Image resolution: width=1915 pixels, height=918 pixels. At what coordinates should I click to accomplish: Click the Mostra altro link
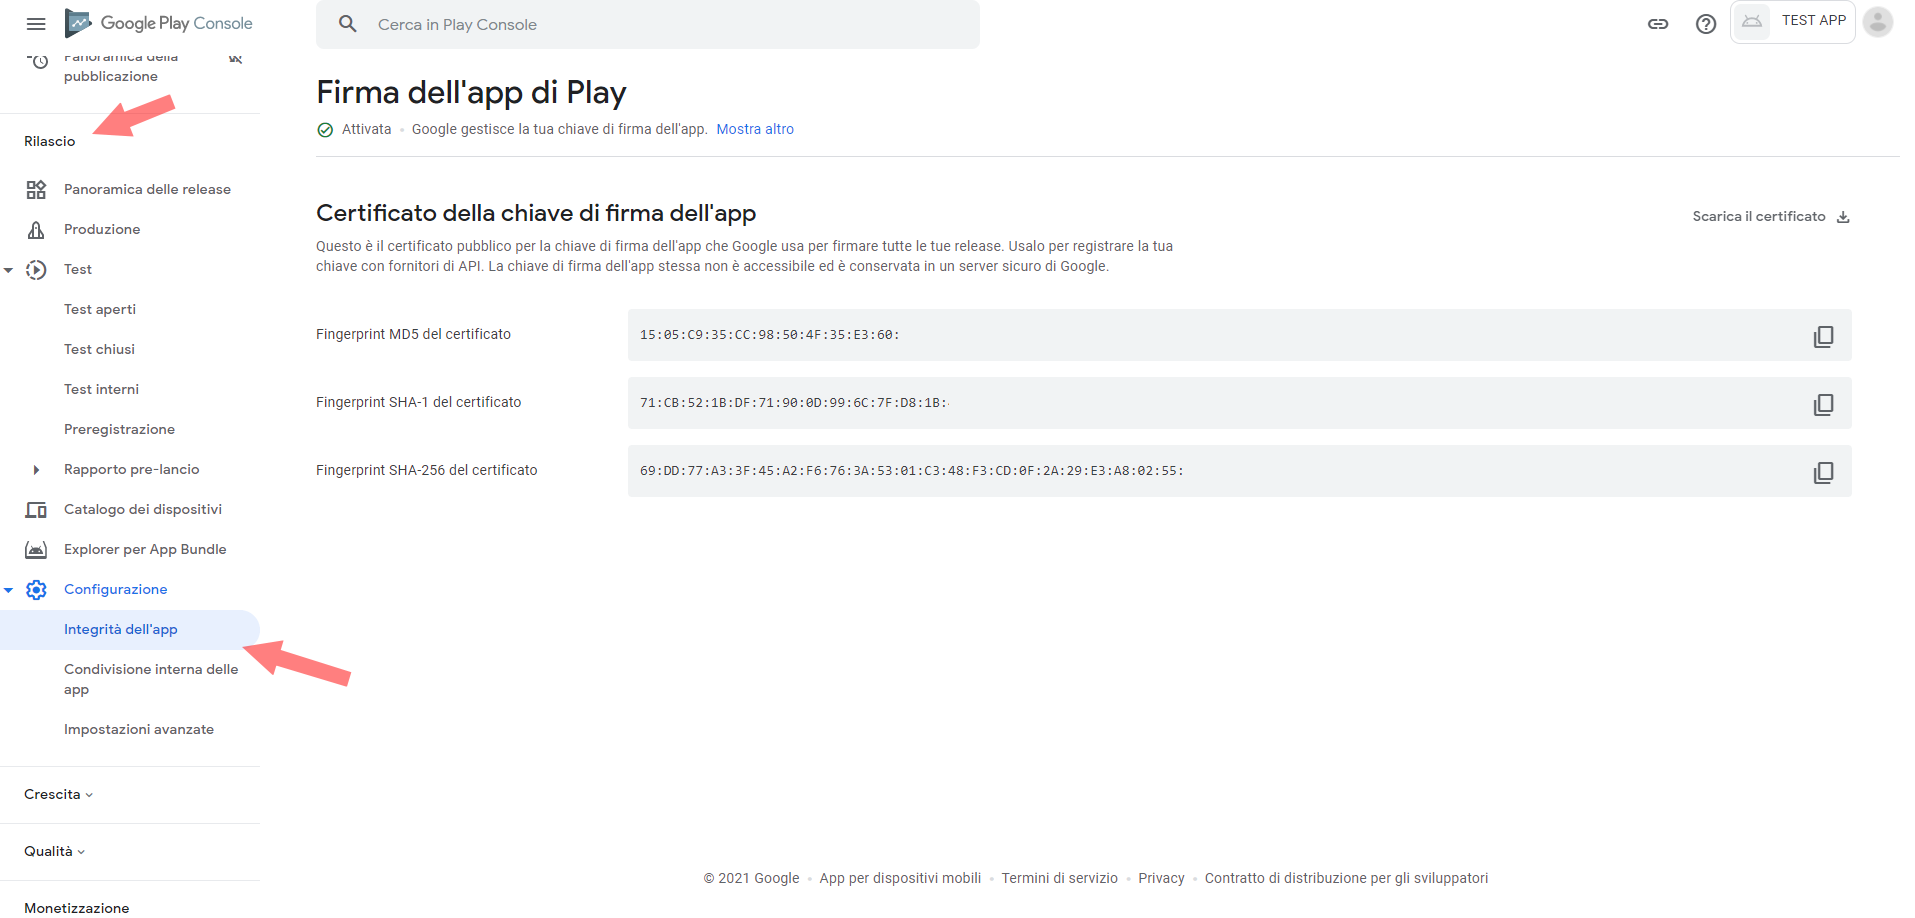pyautogui.click(x=755, y=129)
